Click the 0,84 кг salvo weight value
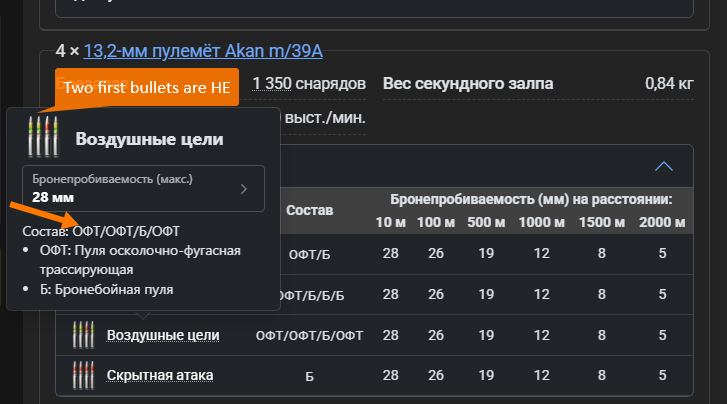This screenshot has width=727, height=404. pos(669,82)
